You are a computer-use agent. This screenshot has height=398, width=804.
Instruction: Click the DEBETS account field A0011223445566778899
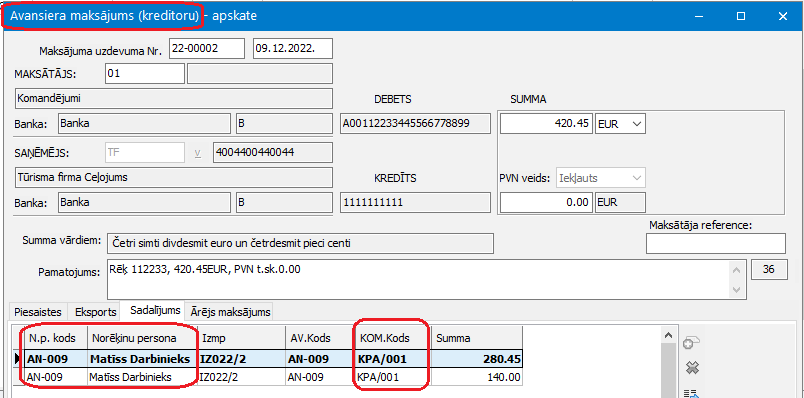click(x=415, y=124)
